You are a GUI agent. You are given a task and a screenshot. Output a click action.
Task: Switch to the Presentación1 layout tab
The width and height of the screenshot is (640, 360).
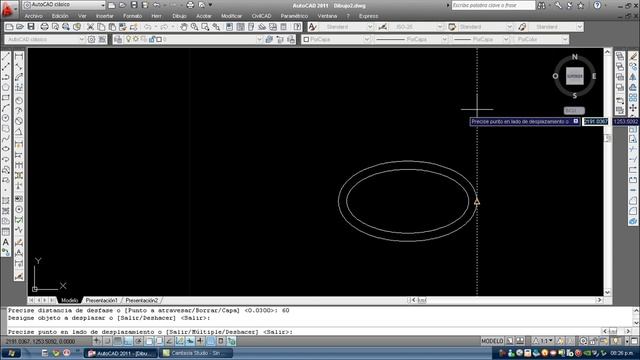tap(101, 300)
